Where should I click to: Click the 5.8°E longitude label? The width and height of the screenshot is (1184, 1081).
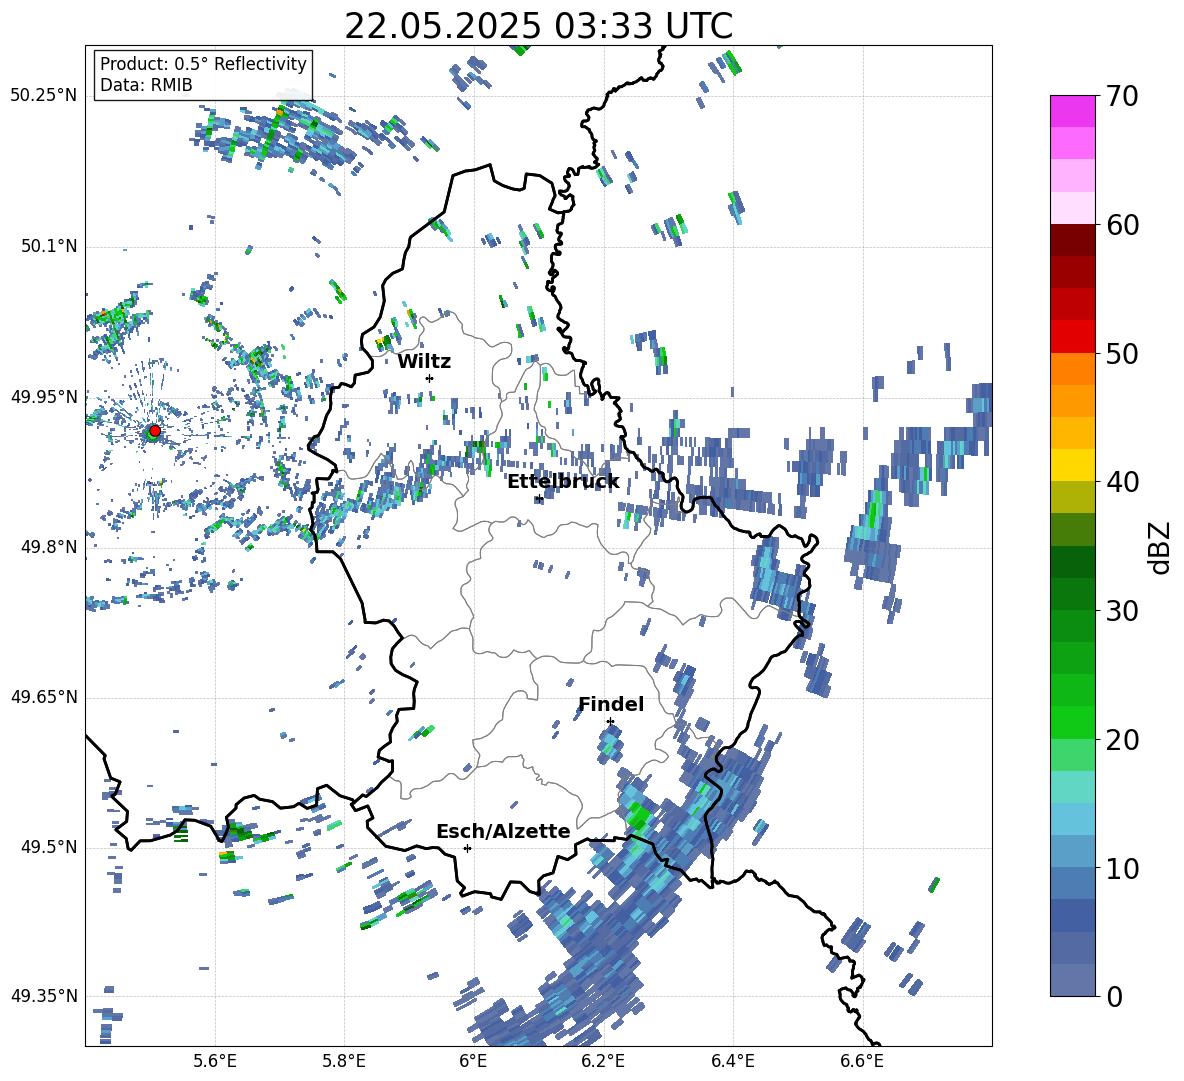coord(344,1061)
